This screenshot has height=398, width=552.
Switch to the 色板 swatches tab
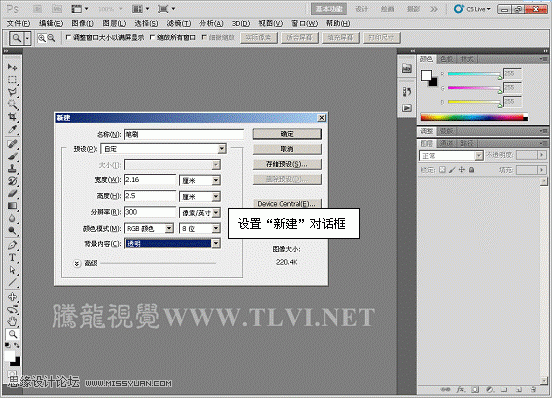point(446,59)
